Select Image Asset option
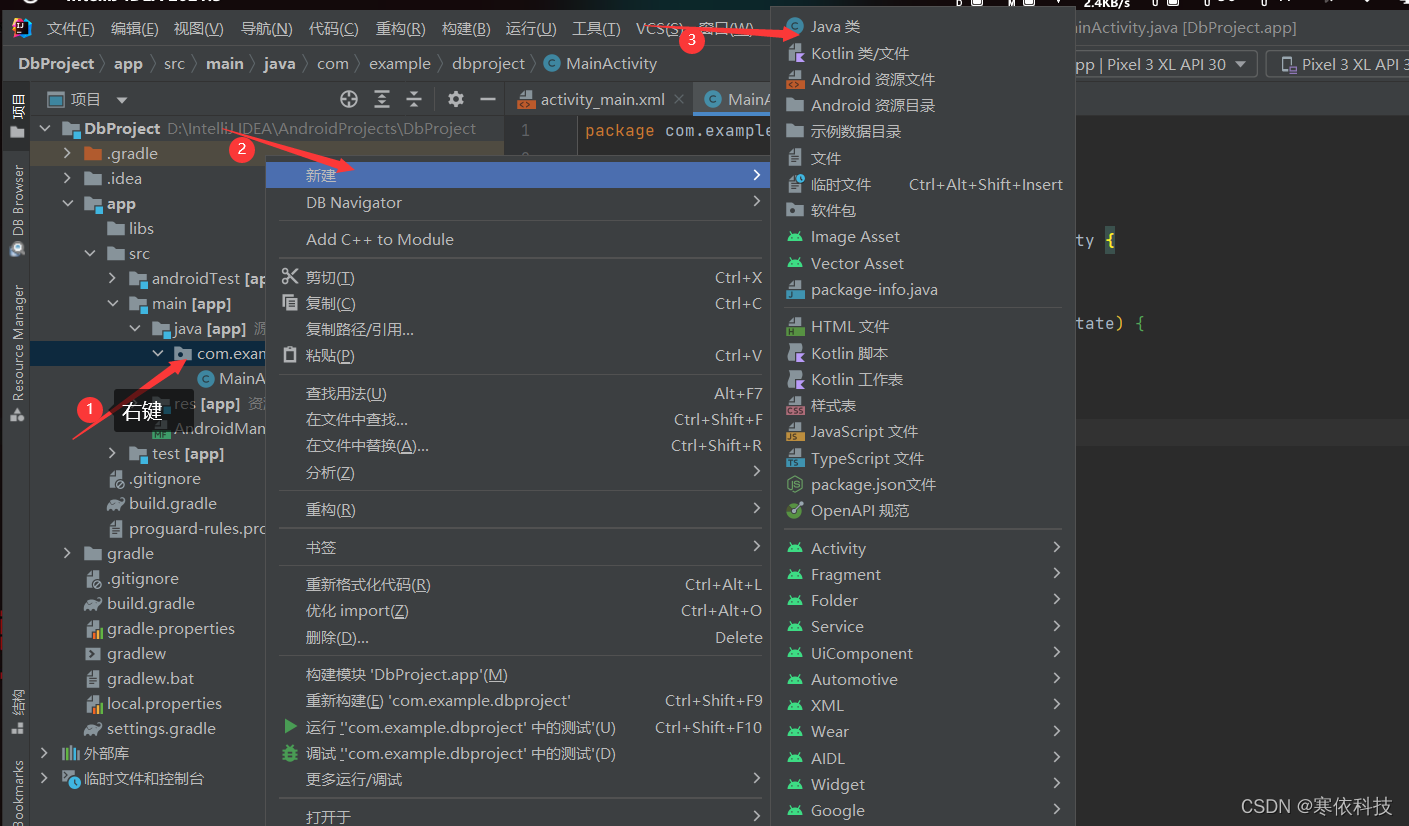Viewport: 1409px width, 826px height. [921, 237]
